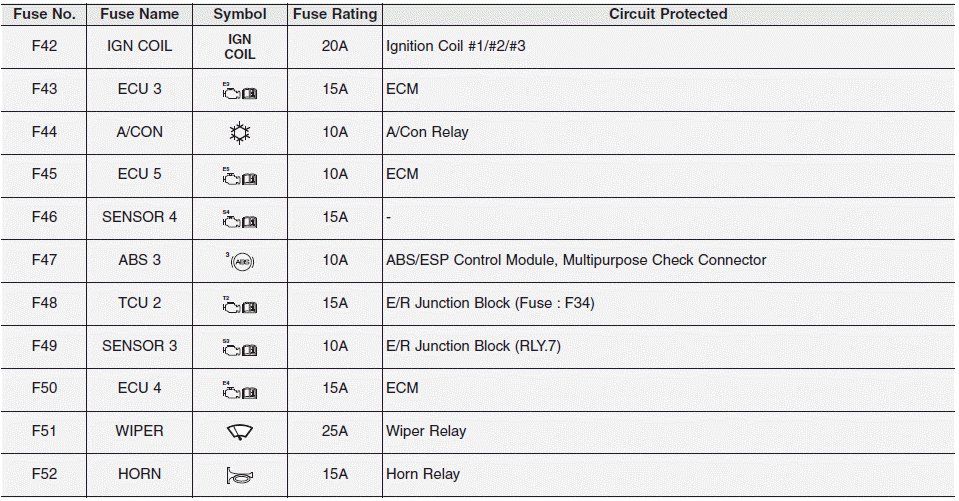
Task: Click the engine symbol in the F48 row
Action: 240,305
